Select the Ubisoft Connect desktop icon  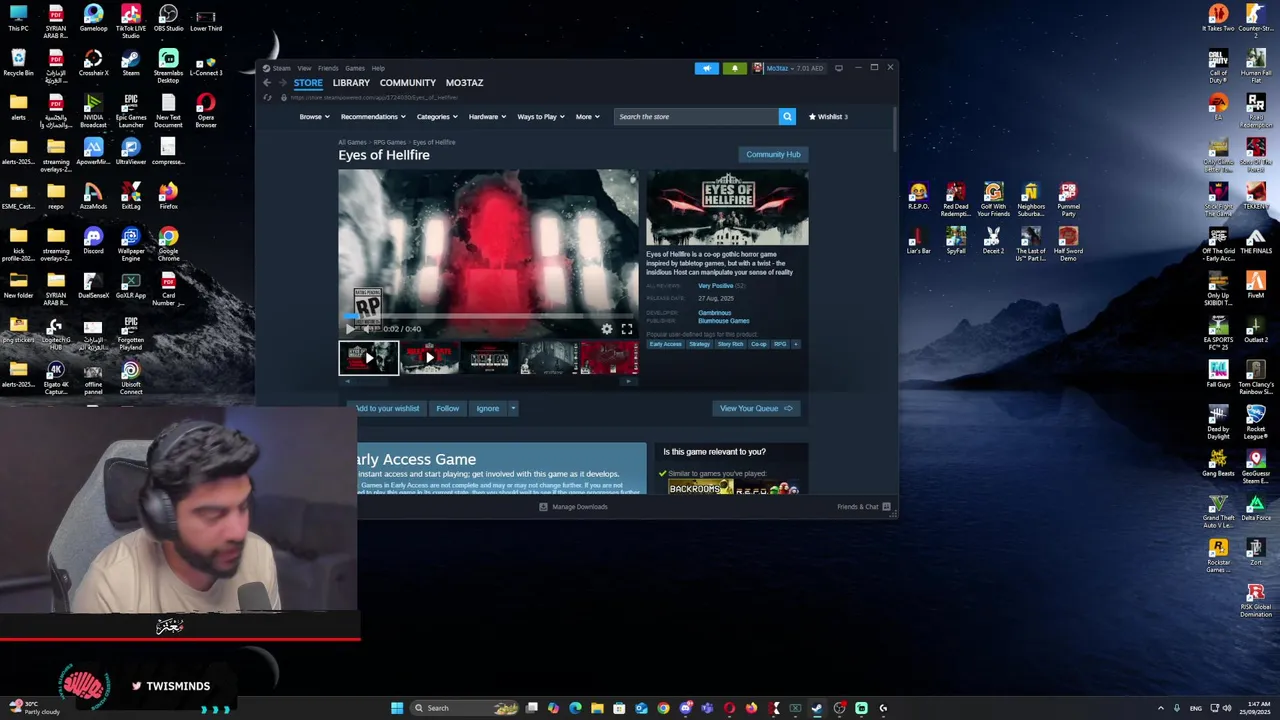coord(131,378)
